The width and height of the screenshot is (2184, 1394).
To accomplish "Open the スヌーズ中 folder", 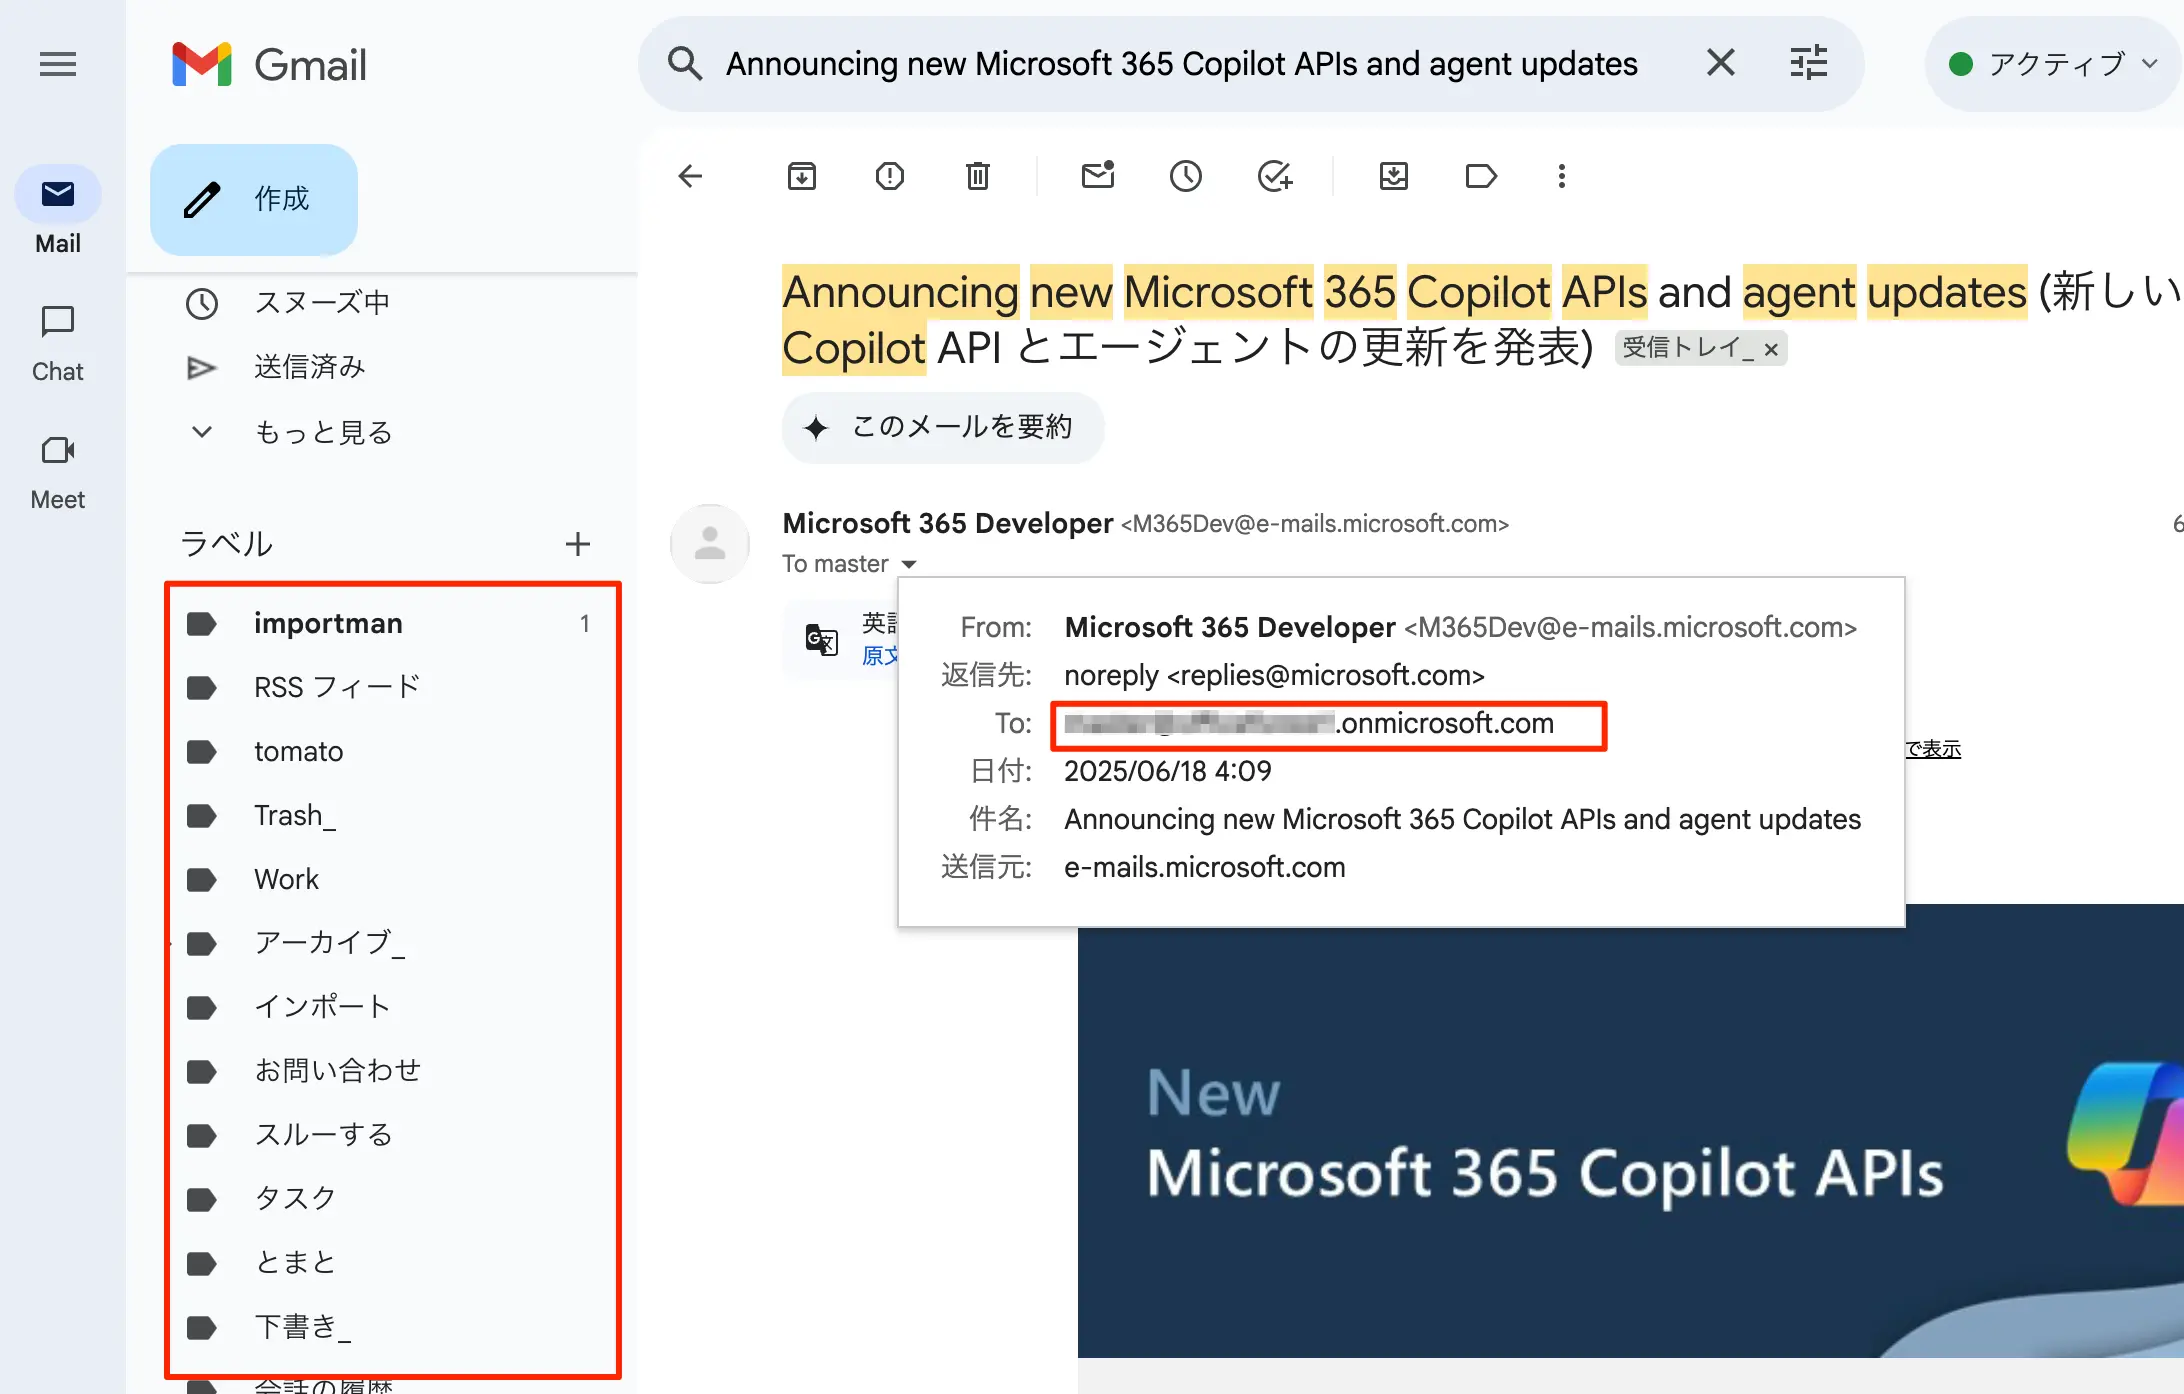I will click(322, 303).
